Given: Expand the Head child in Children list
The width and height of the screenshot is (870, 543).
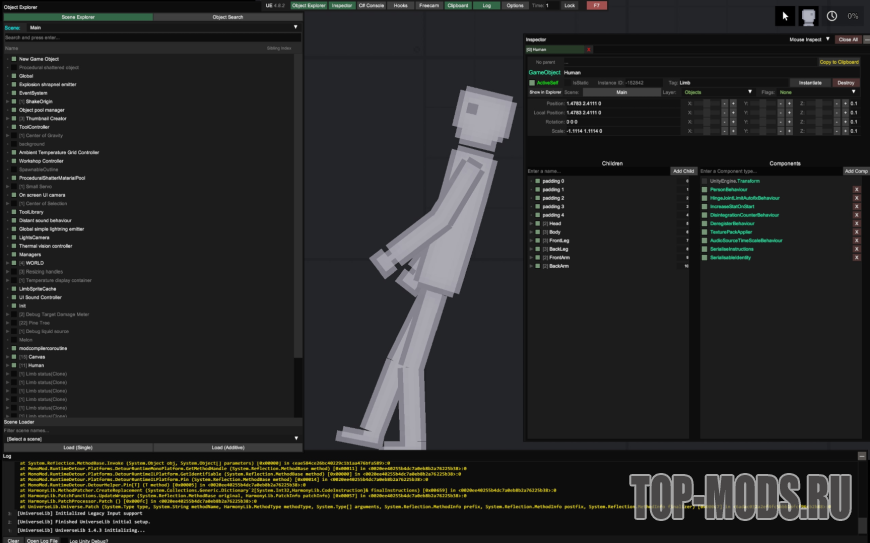Looking at the screenshot, I should coord(531,224).
